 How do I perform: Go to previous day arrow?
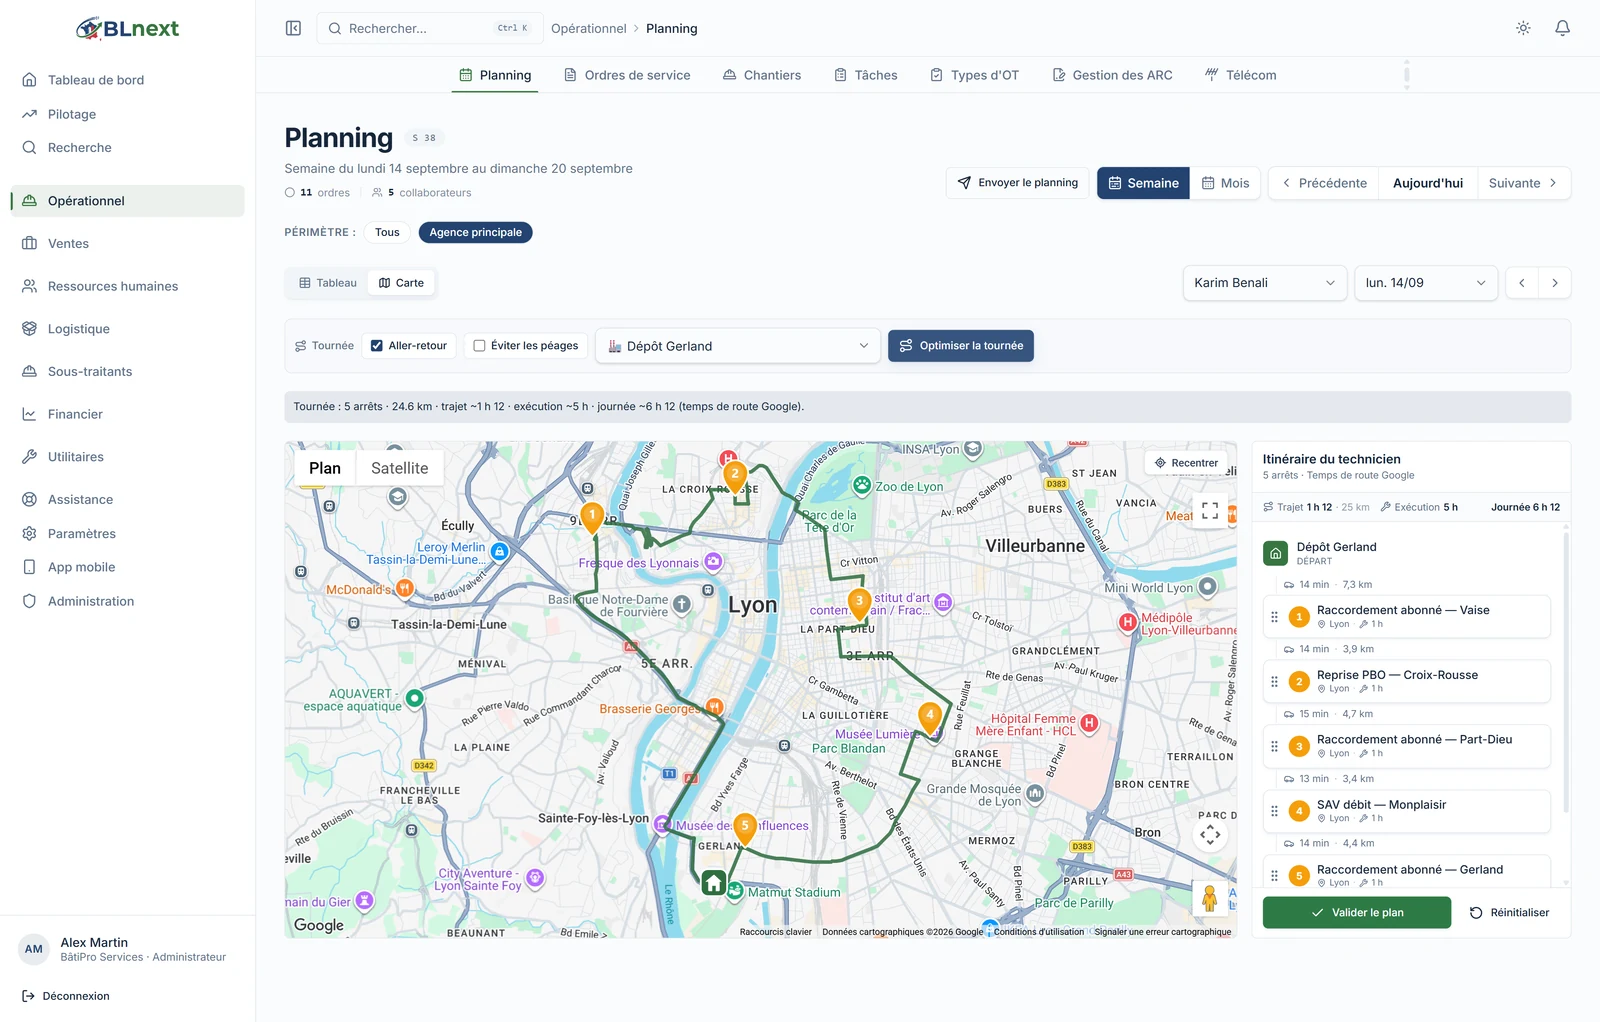pyautogui.click(x=1522, y=283)
